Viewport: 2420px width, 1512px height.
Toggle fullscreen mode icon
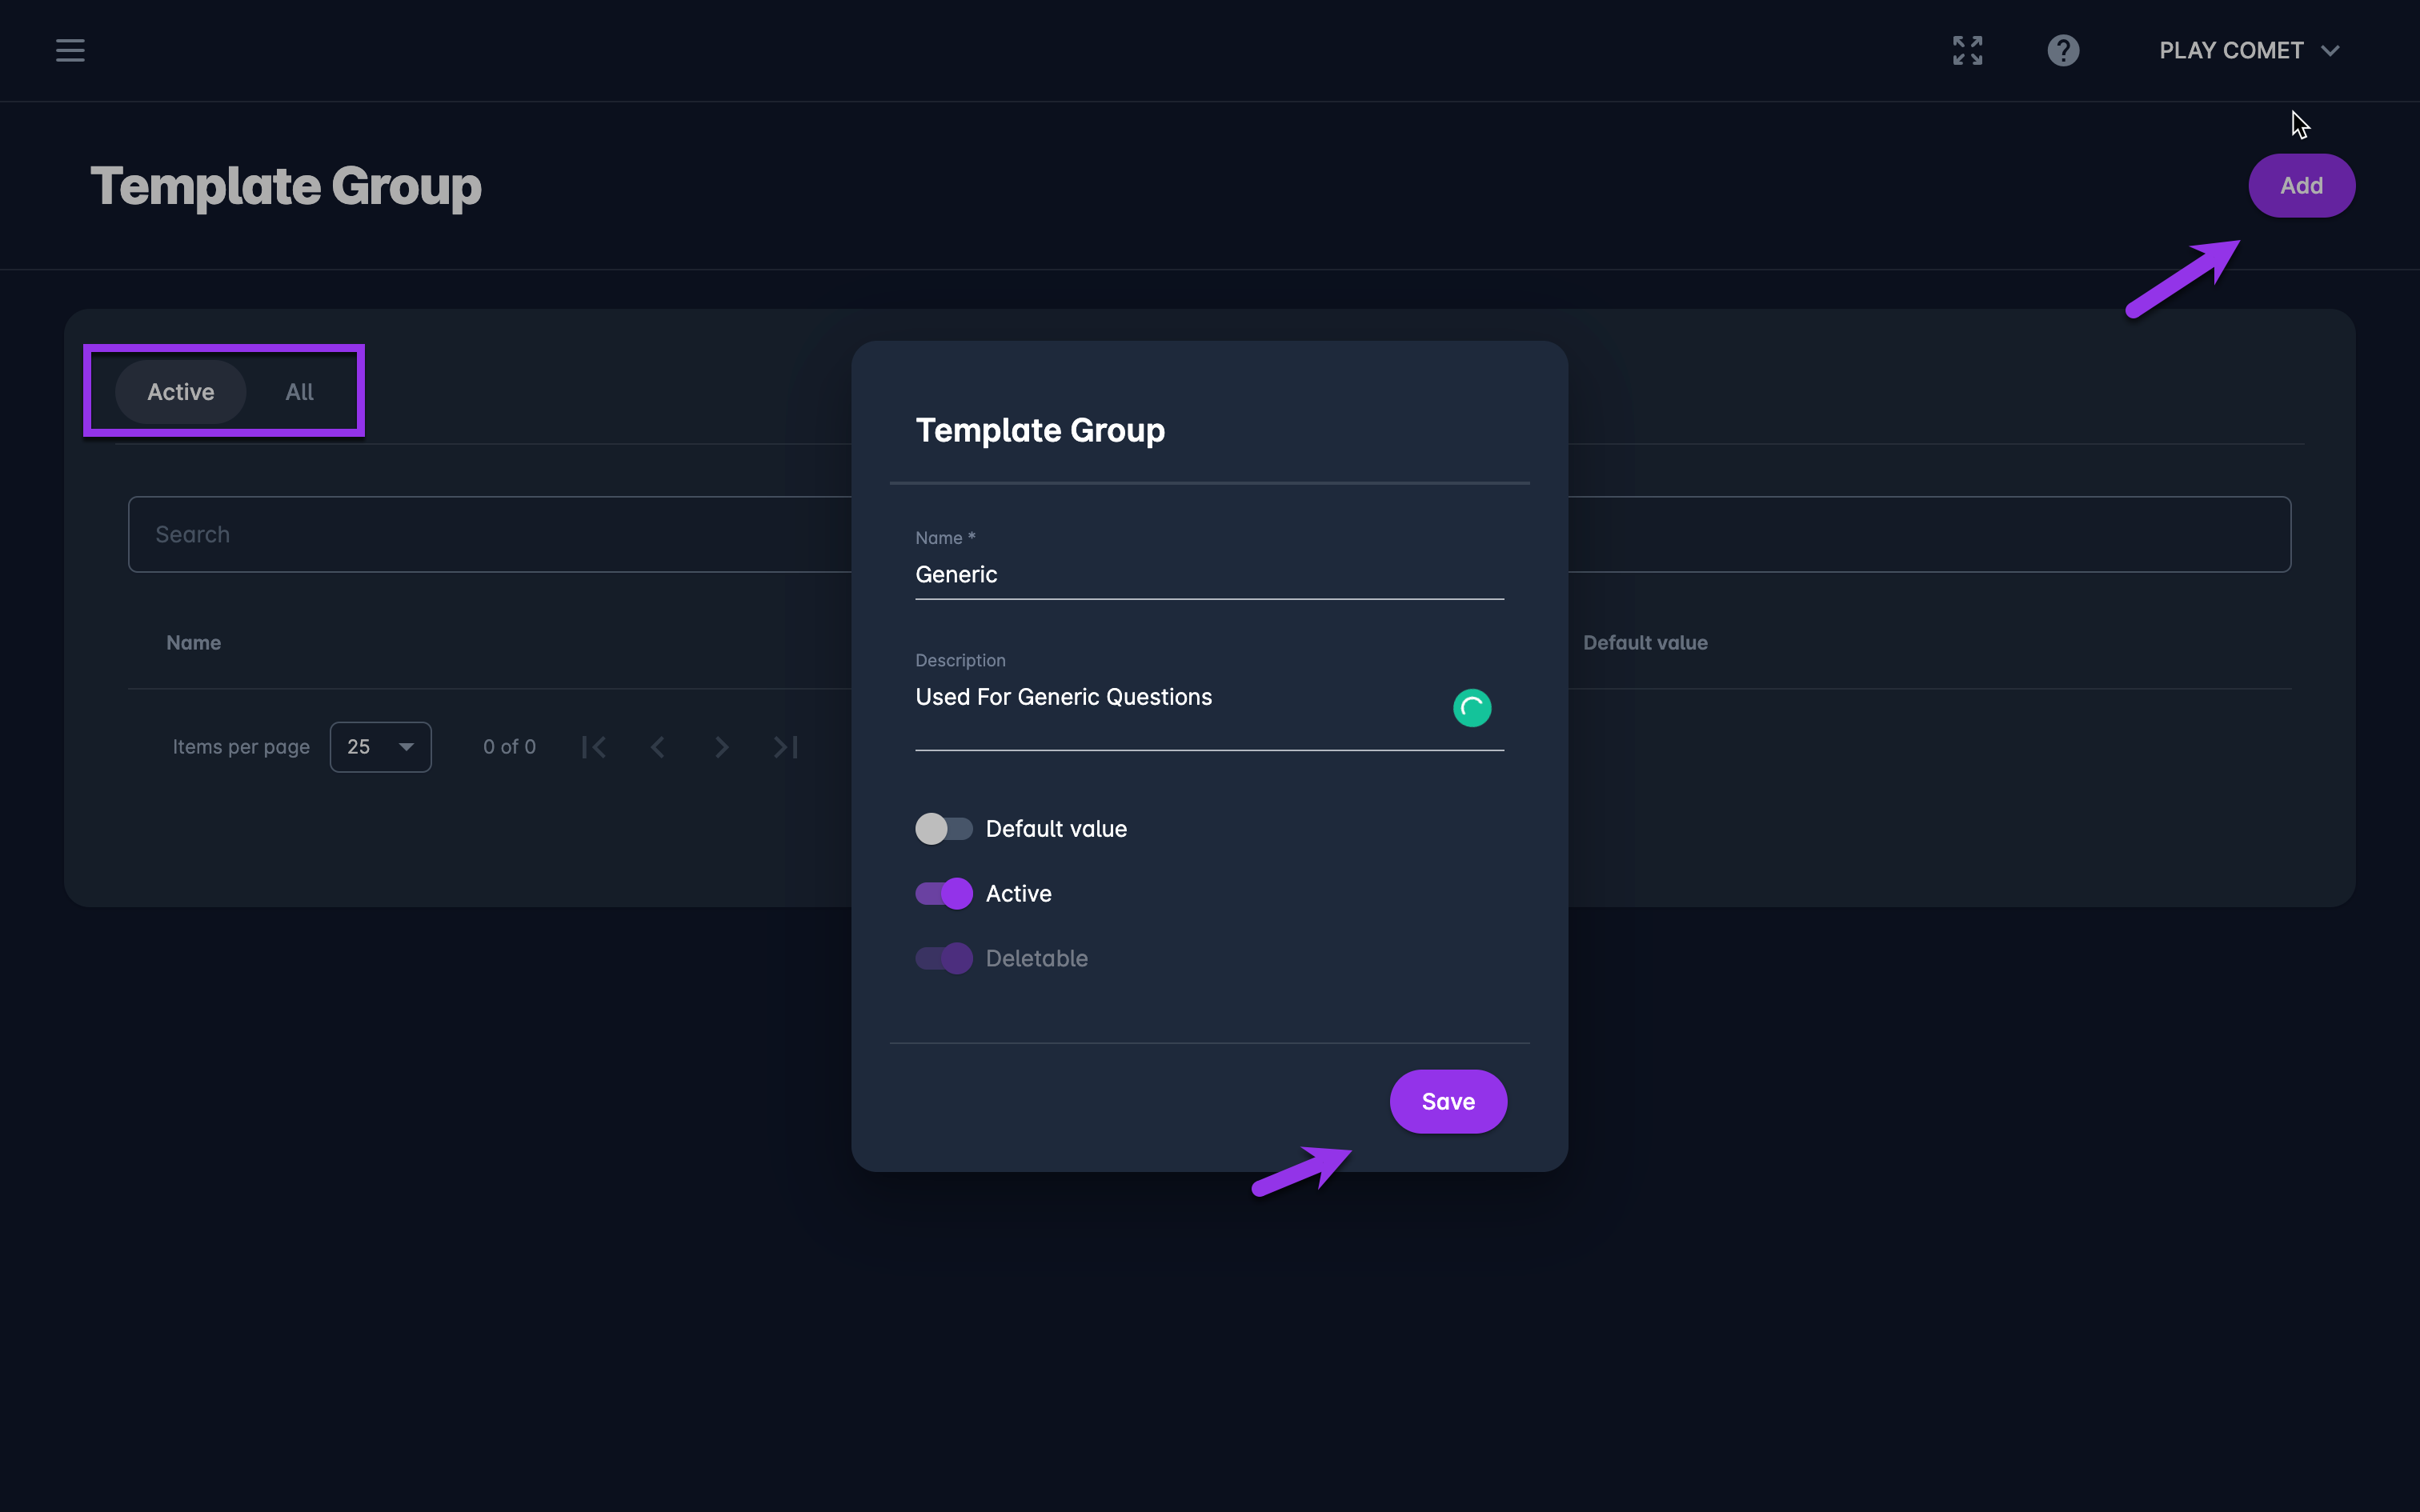pos(1967,50)
